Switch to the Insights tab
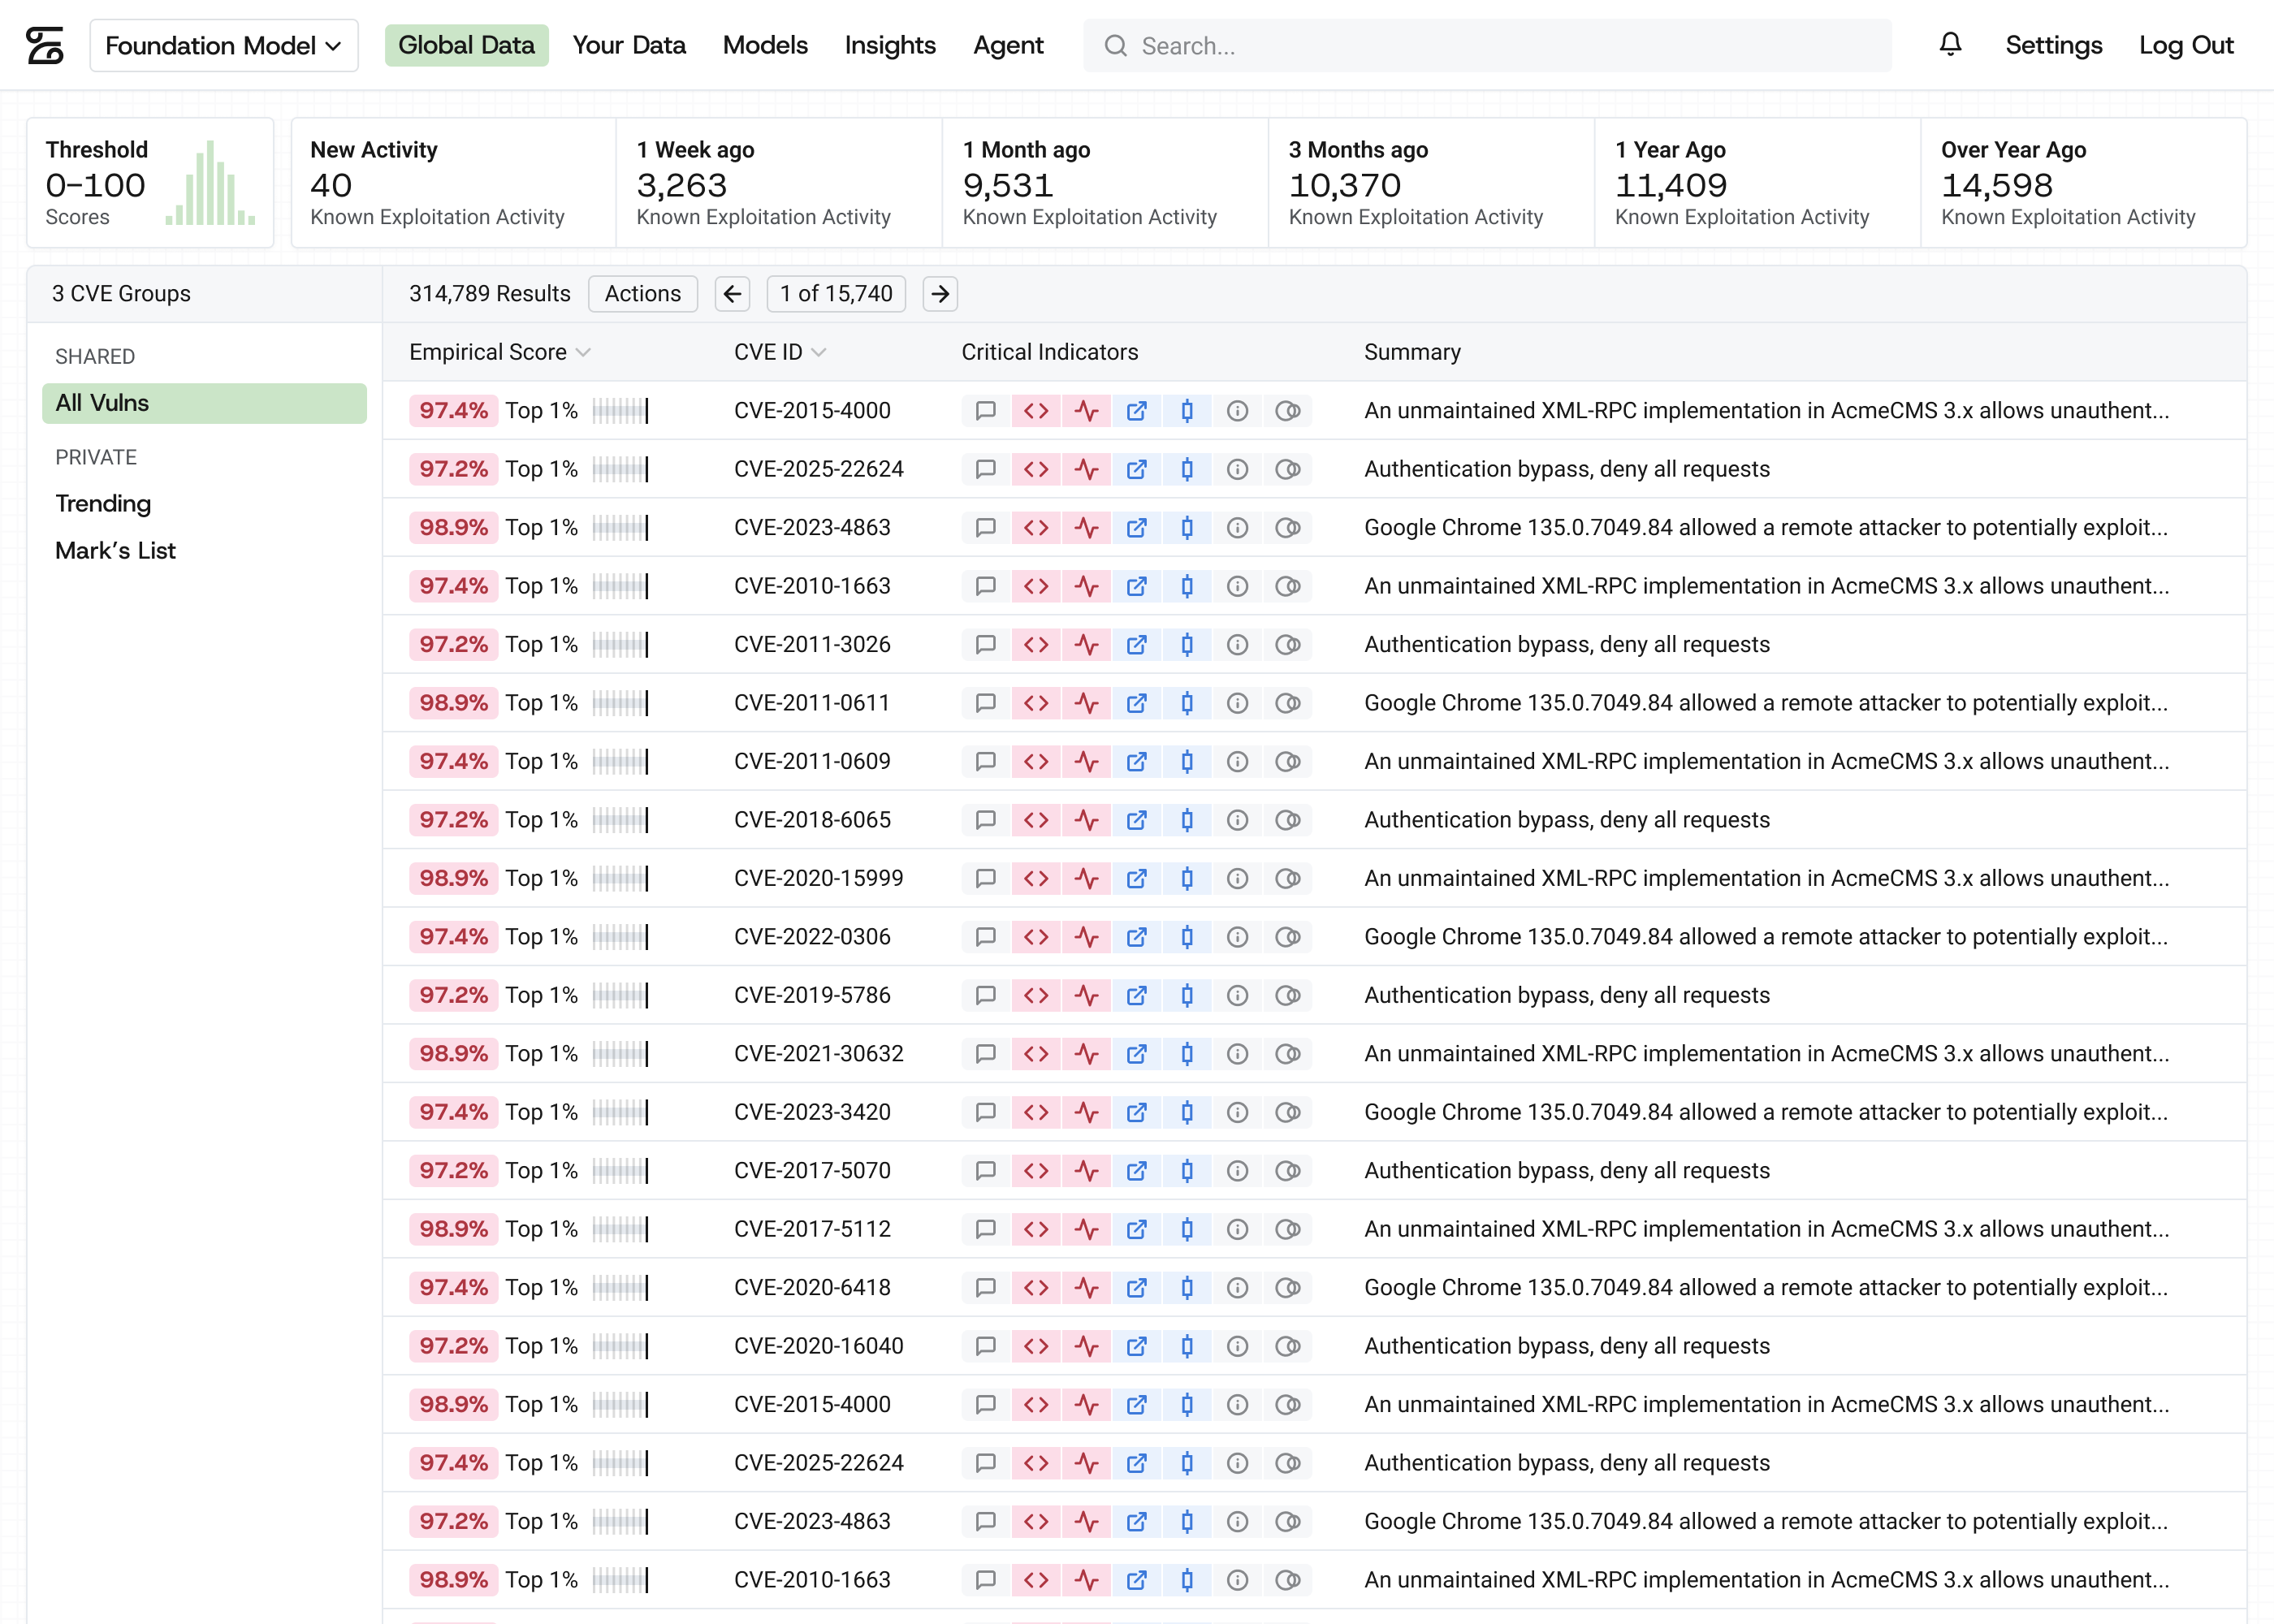 click(x=890, y=45)
